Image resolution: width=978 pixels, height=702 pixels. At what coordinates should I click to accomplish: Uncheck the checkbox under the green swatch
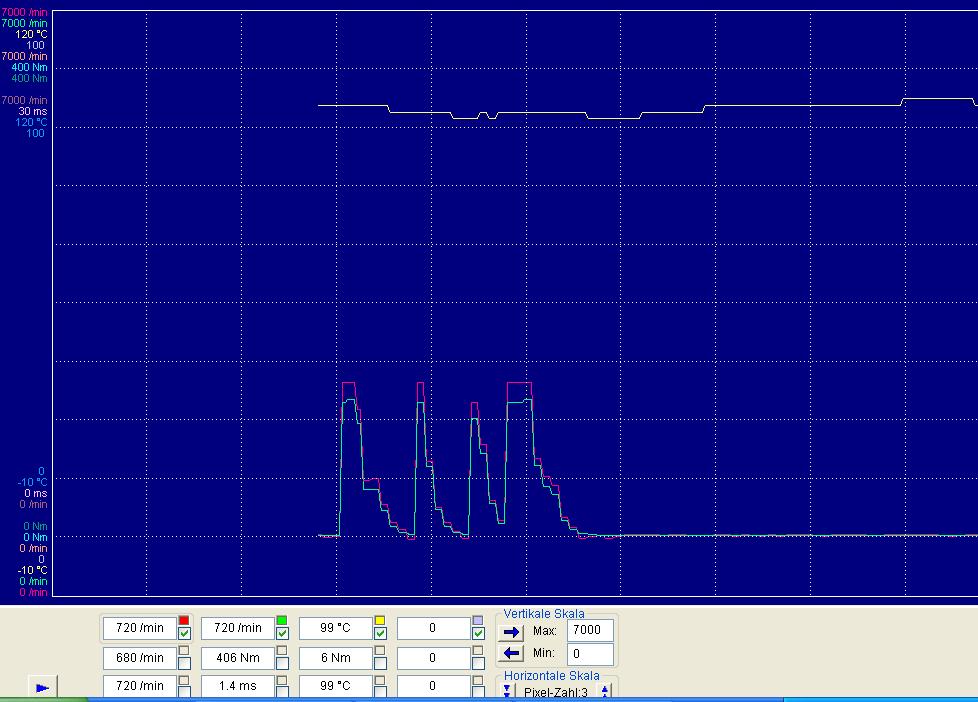(282, 634)
